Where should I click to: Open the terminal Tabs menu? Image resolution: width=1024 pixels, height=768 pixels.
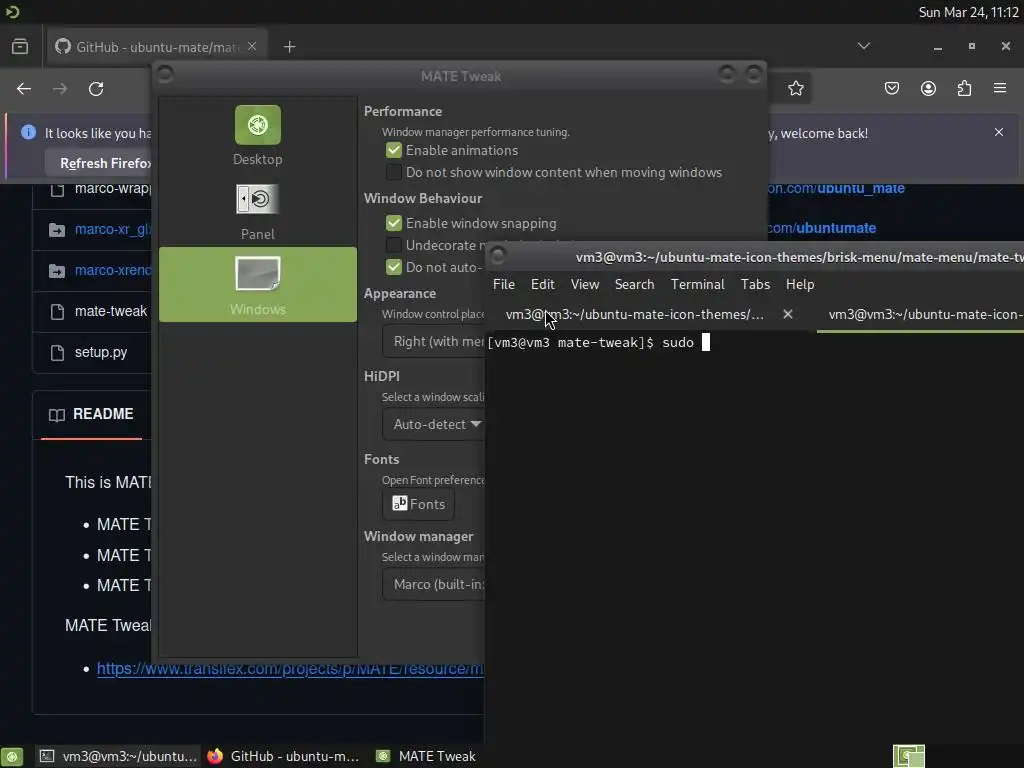tap(755, 284)
